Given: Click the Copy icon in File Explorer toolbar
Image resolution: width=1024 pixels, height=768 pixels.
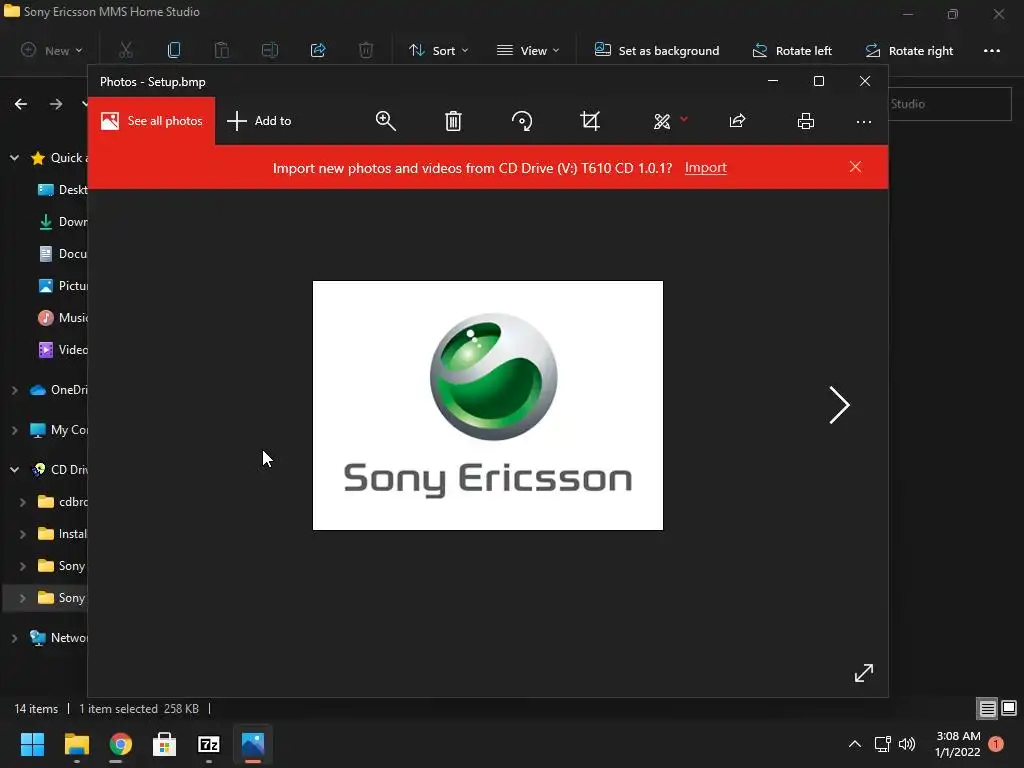Looking at the screenshot, I should point(174,50).
